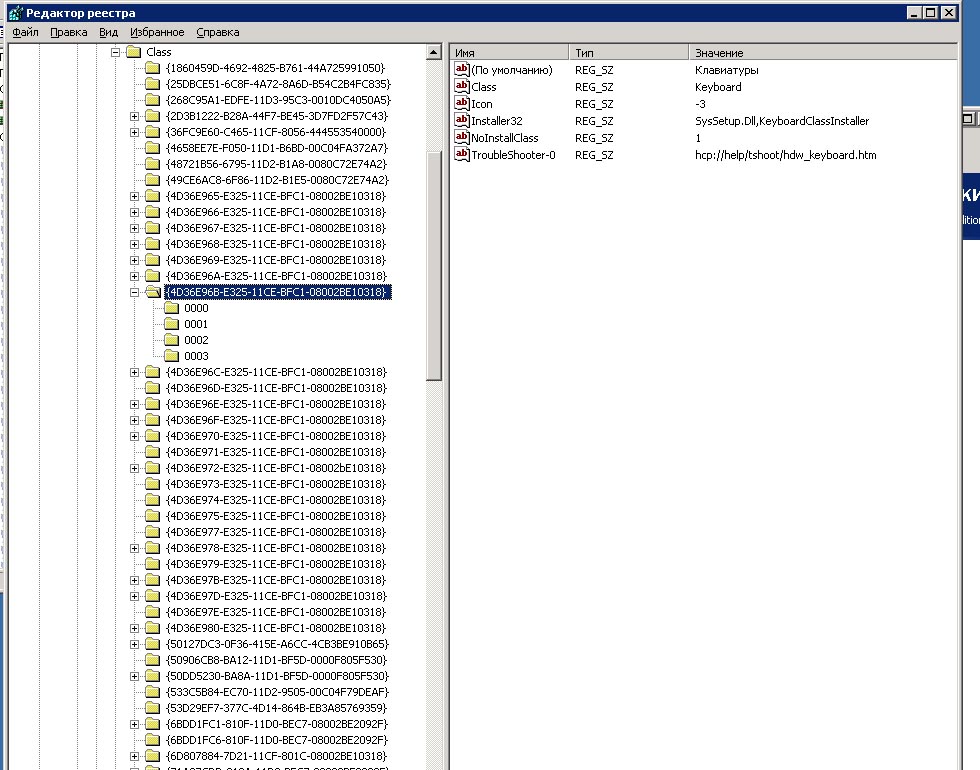Click folder icon of {268C95A1-EDFE-11D3...}
The image size is (980, 770).
pos(152,100)
